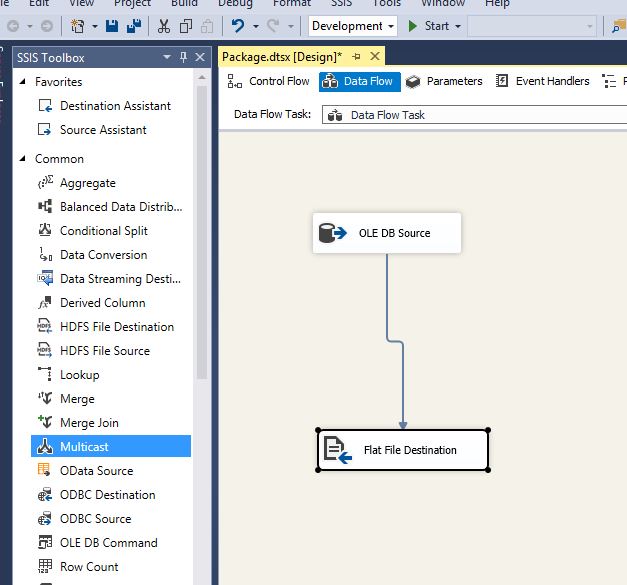Open the Development configuration dropdown

(x=352, y=26)
